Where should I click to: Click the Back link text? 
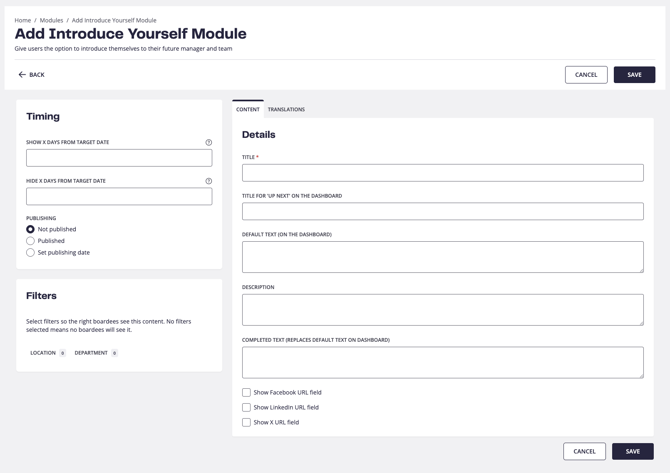coord(37,75)
